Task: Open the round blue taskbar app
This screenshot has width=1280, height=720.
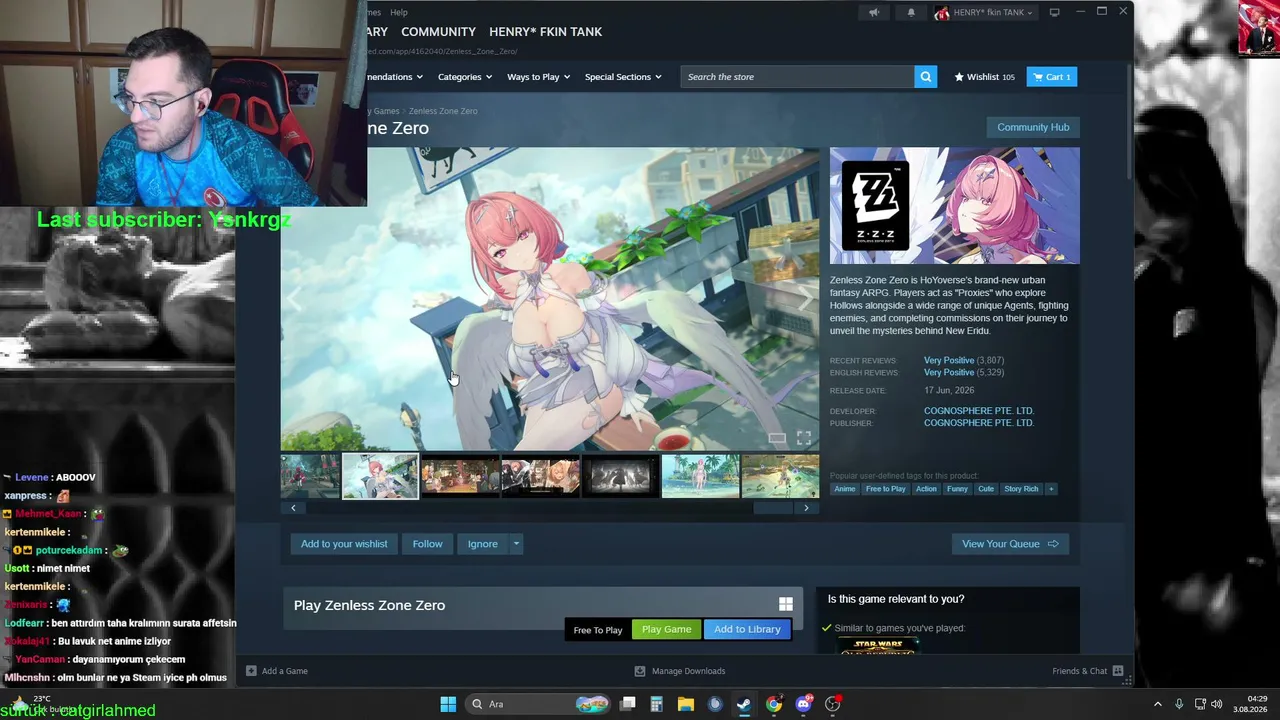Action: click(x=714, y=704)
